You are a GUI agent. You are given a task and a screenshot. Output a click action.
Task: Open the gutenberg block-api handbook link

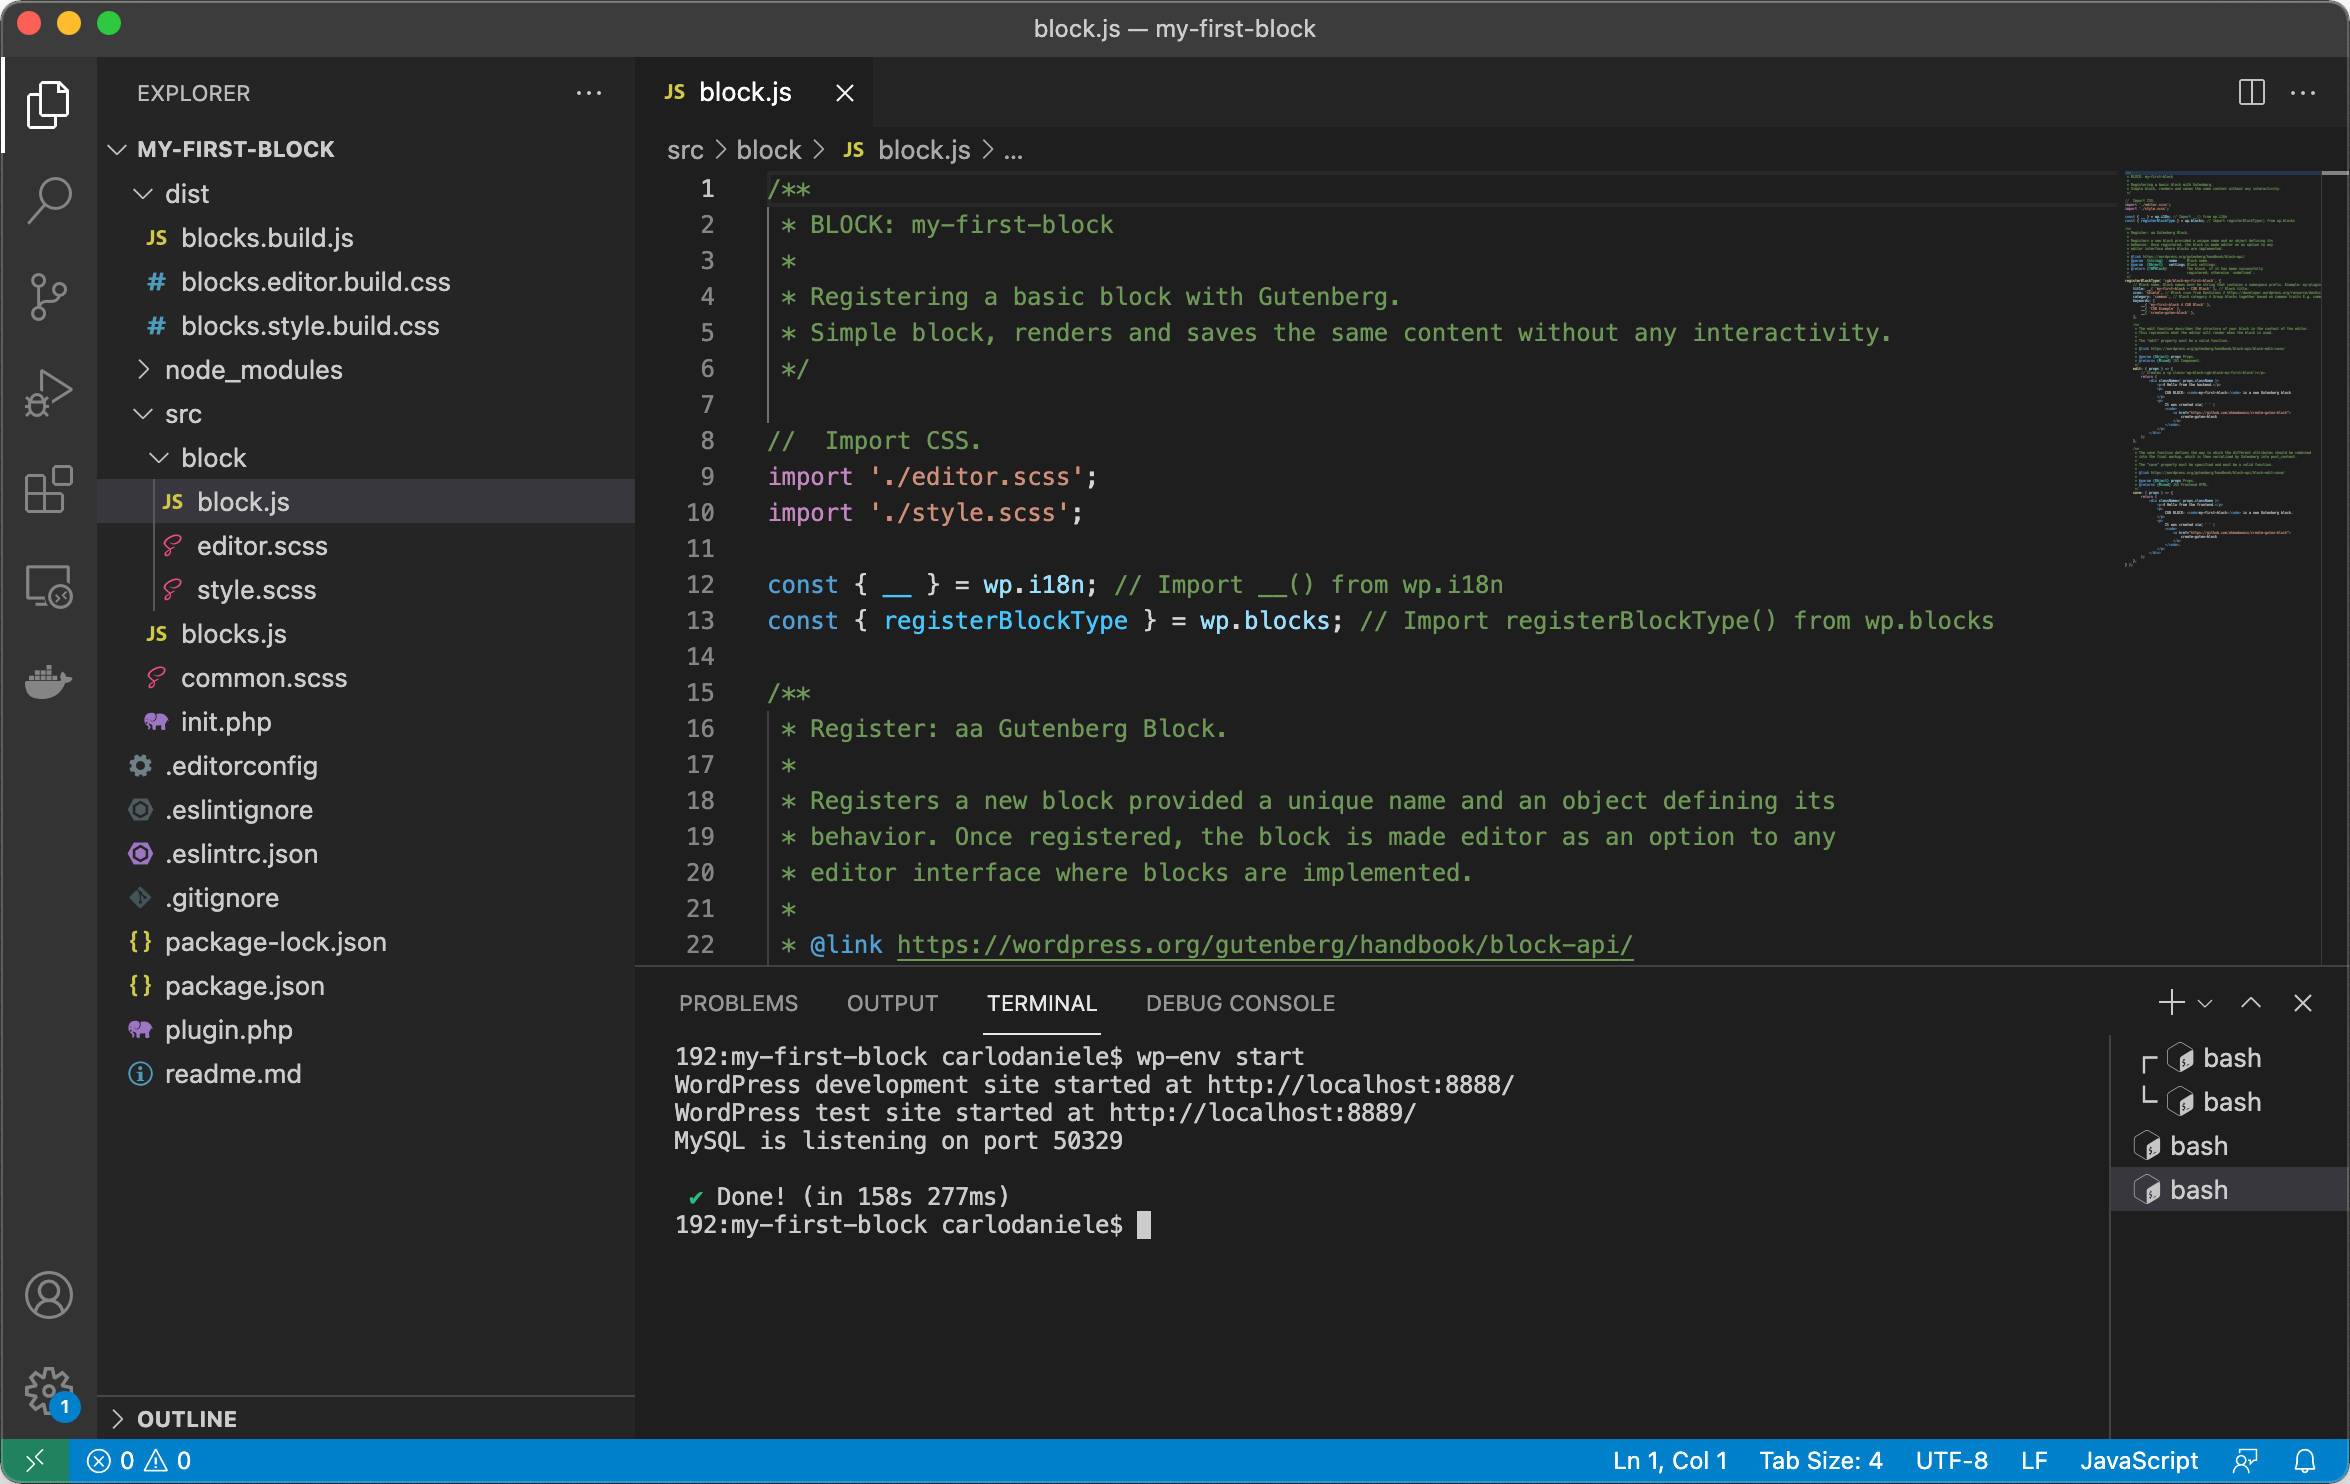pyautogui.click(x=1263, y=944)
